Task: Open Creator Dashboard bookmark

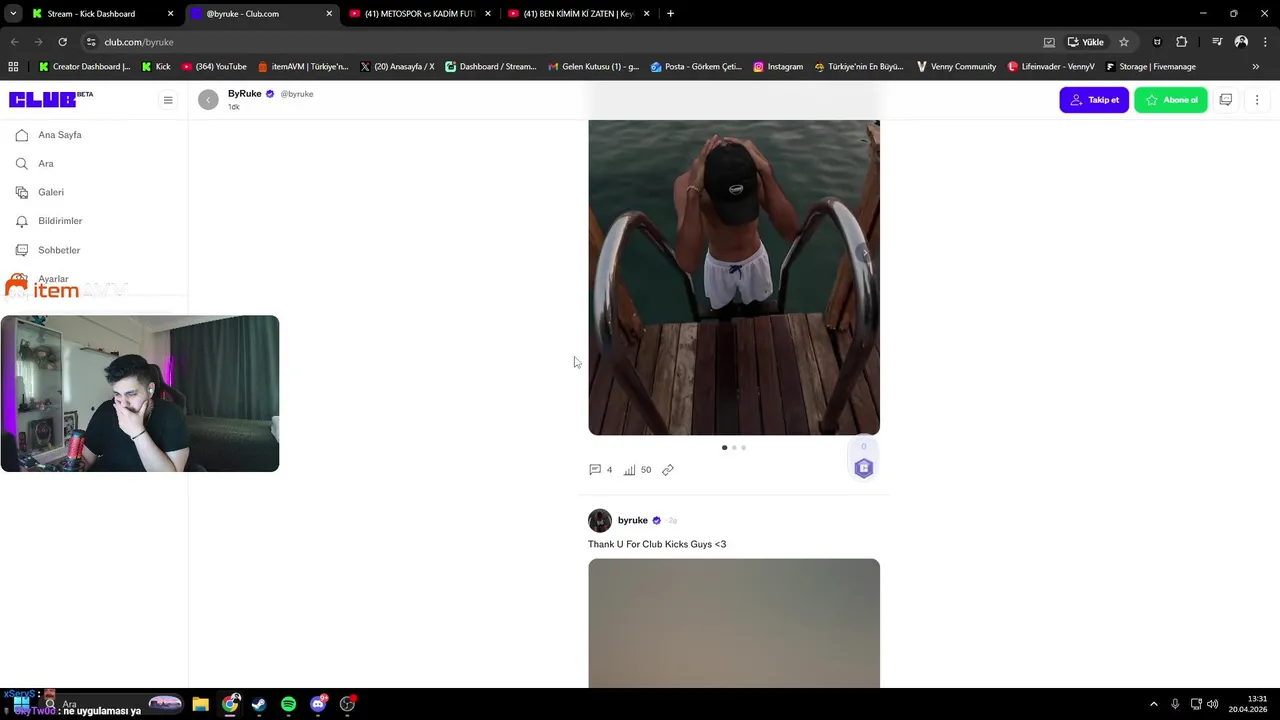Action: click(85, 66)
